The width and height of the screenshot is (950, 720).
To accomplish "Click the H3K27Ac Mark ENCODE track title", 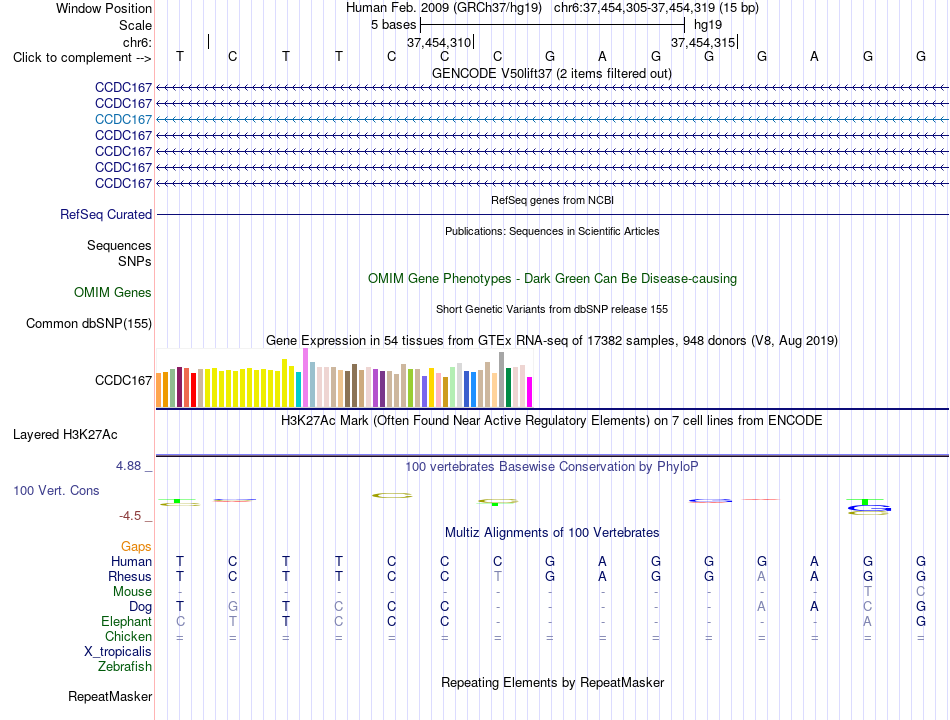I will [x=552, y=421].
